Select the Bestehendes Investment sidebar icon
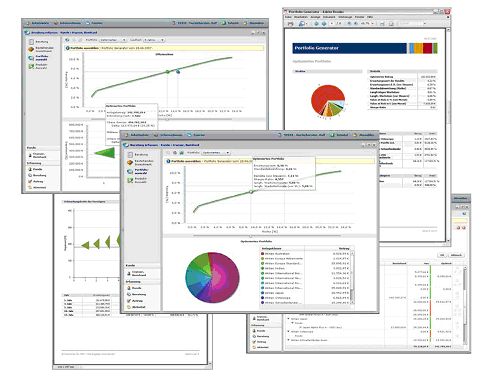This screenshot has height=376, width=493. (x=130, y=163)
